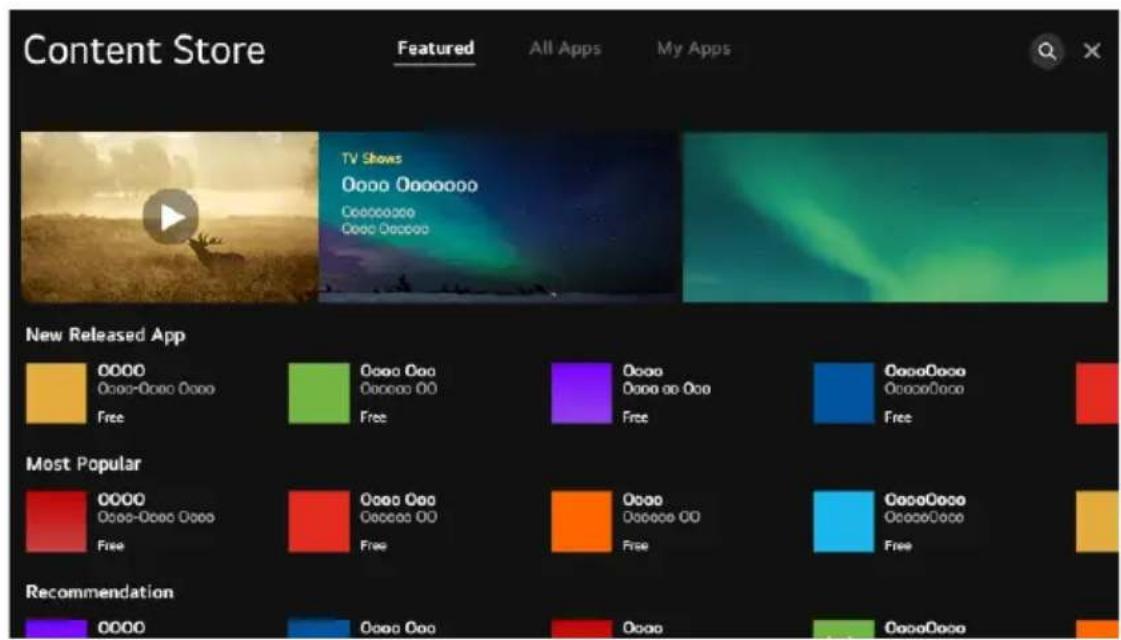Open second red app icon under Most Popular
The height and width of the screenshot is (640, 1121).
(319, 521)
